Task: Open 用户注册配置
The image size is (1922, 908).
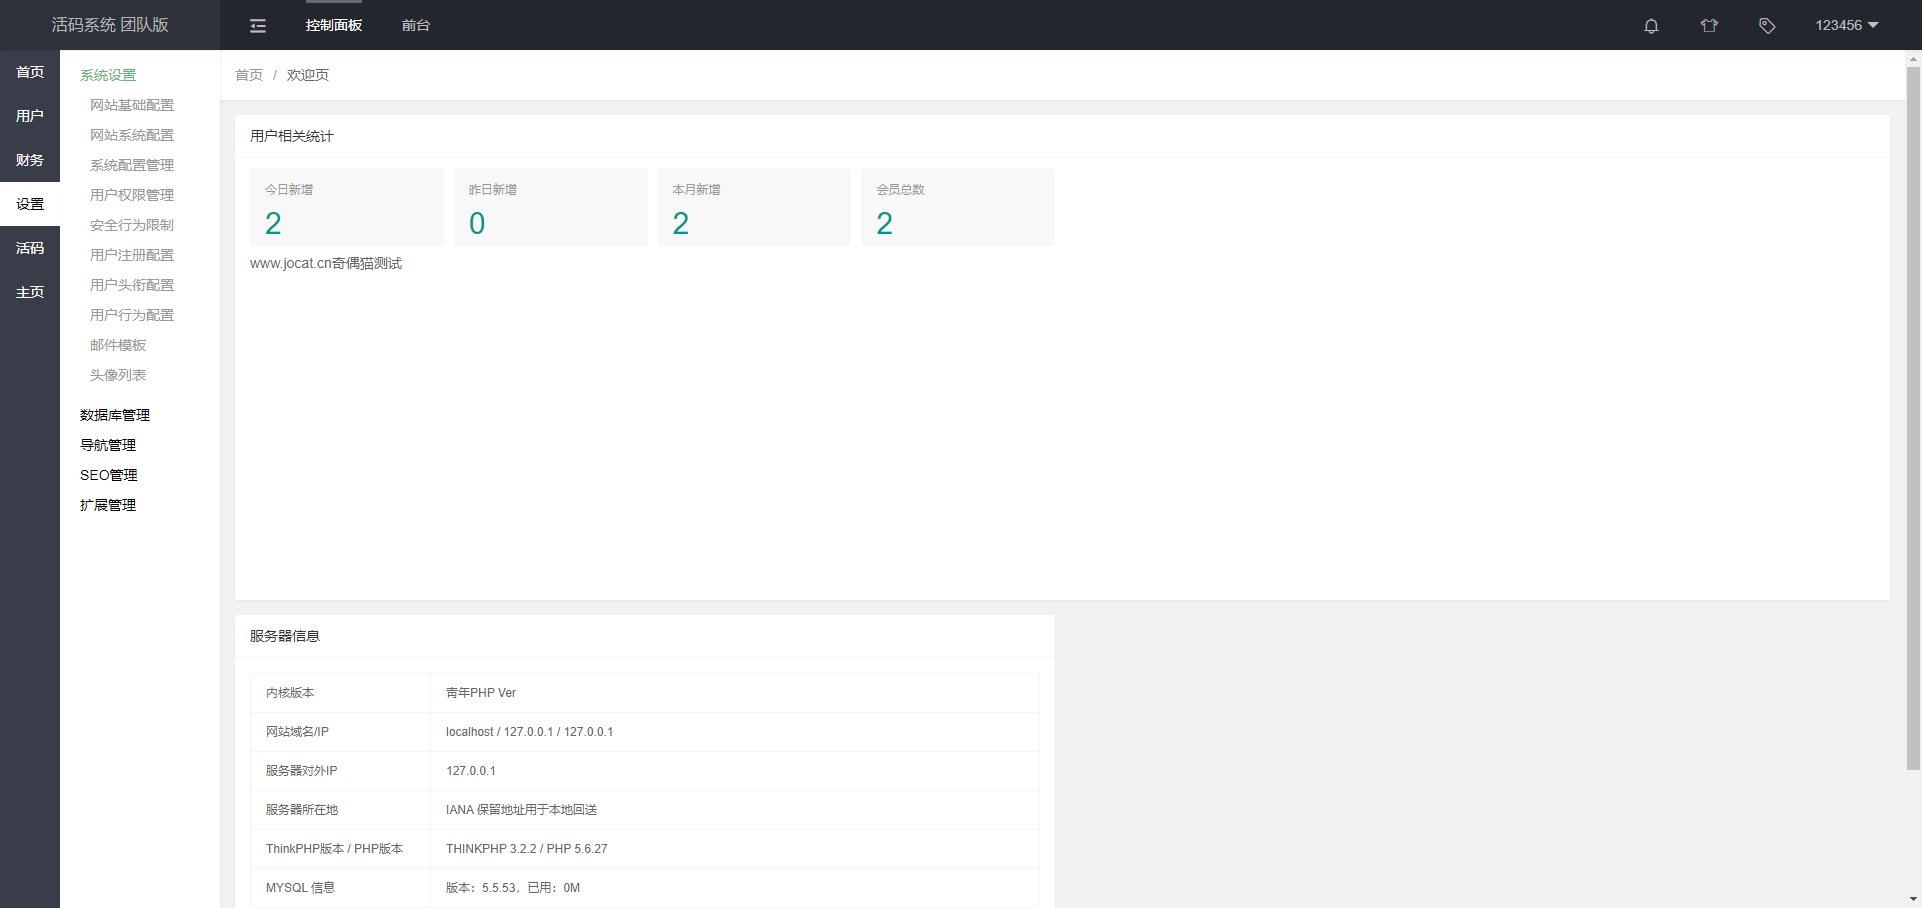Action: (x=132, y=255)
